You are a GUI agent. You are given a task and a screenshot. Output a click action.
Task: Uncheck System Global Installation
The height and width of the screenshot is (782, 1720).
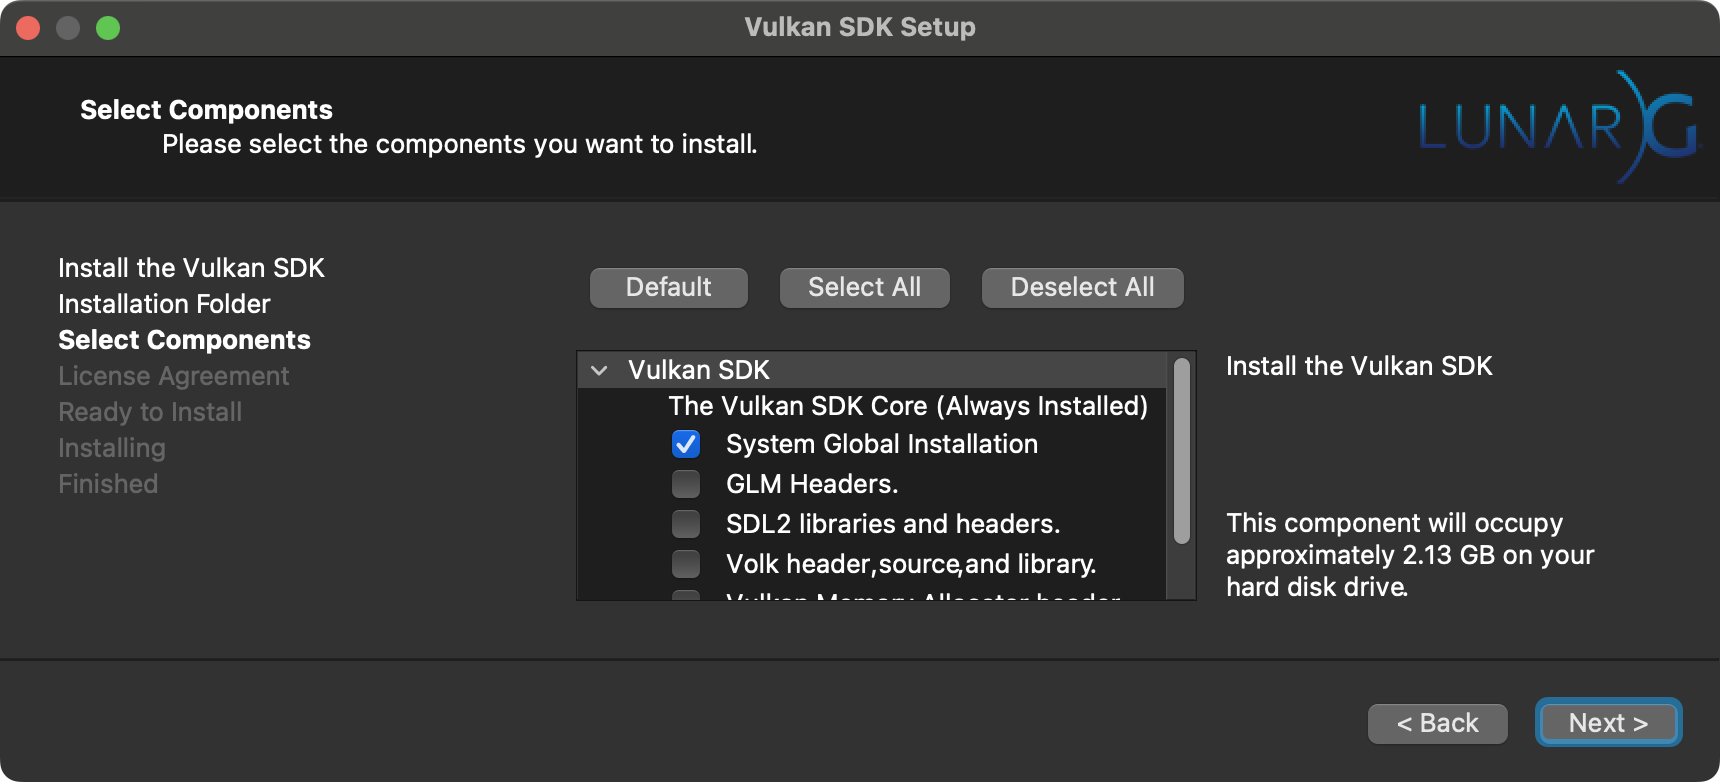[686, 444]
